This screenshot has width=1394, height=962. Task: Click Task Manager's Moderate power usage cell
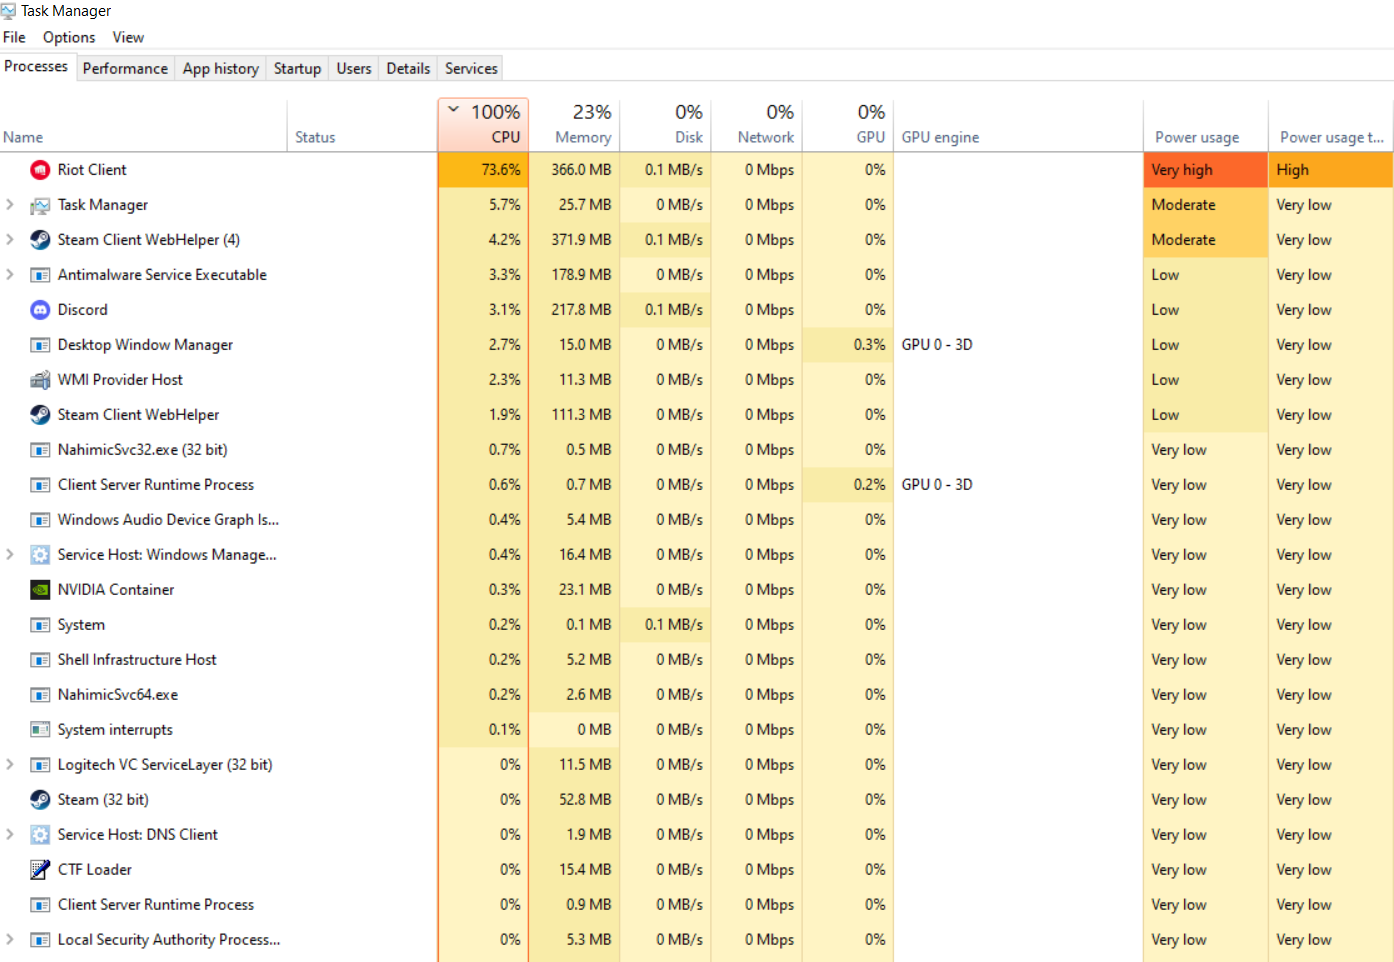(1205, 205)
